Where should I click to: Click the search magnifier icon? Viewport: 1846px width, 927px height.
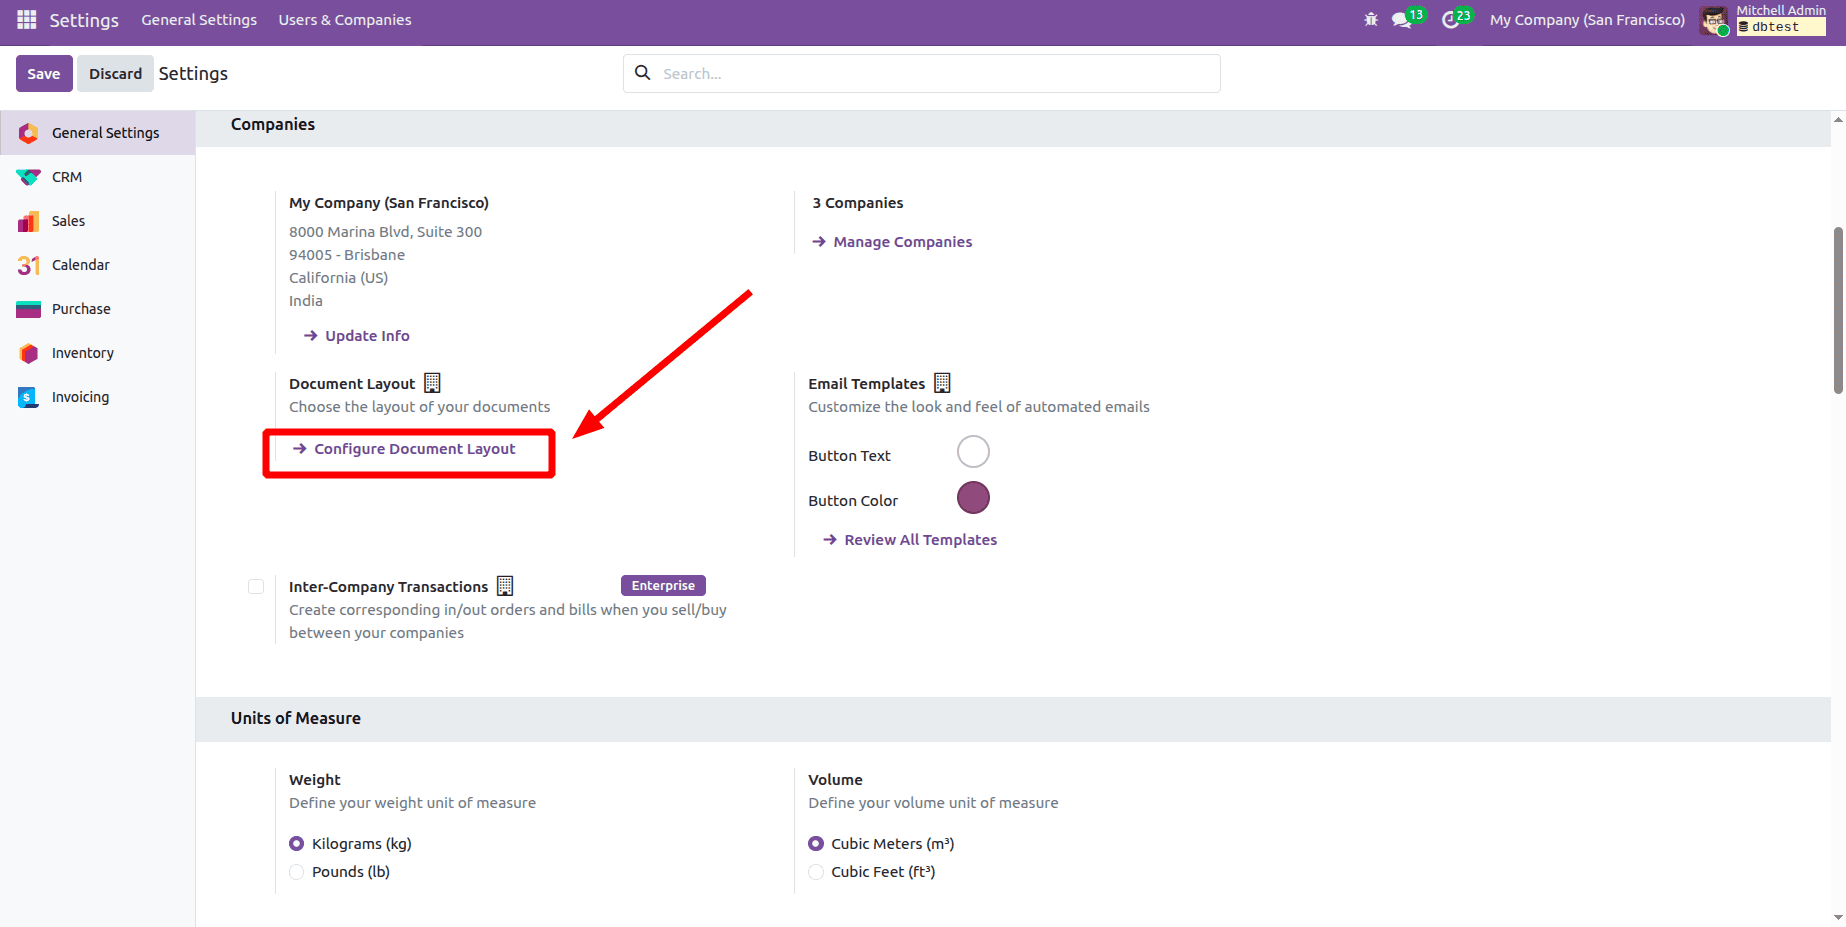coord(643,73)
